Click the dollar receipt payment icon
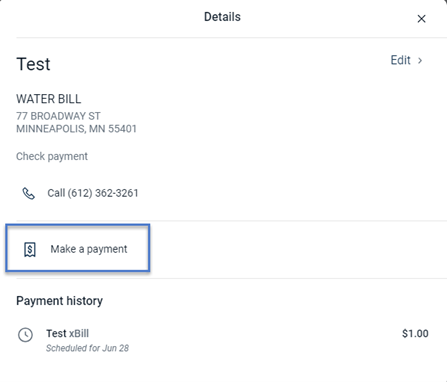This screenshot has width=447, height=382. pos(30,249)
